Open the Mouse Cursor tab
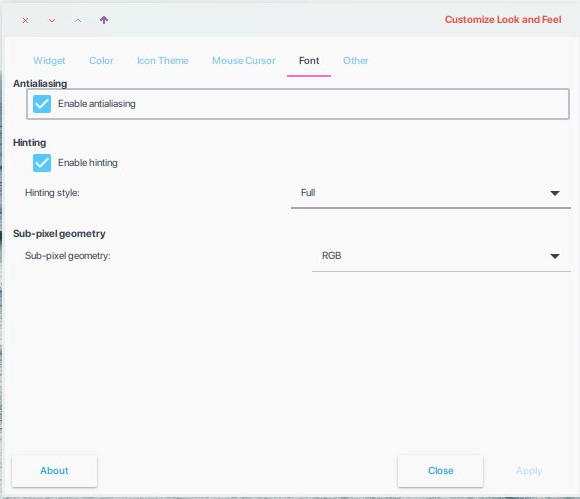This screenshot has width=580, height=499. (243, 61)
